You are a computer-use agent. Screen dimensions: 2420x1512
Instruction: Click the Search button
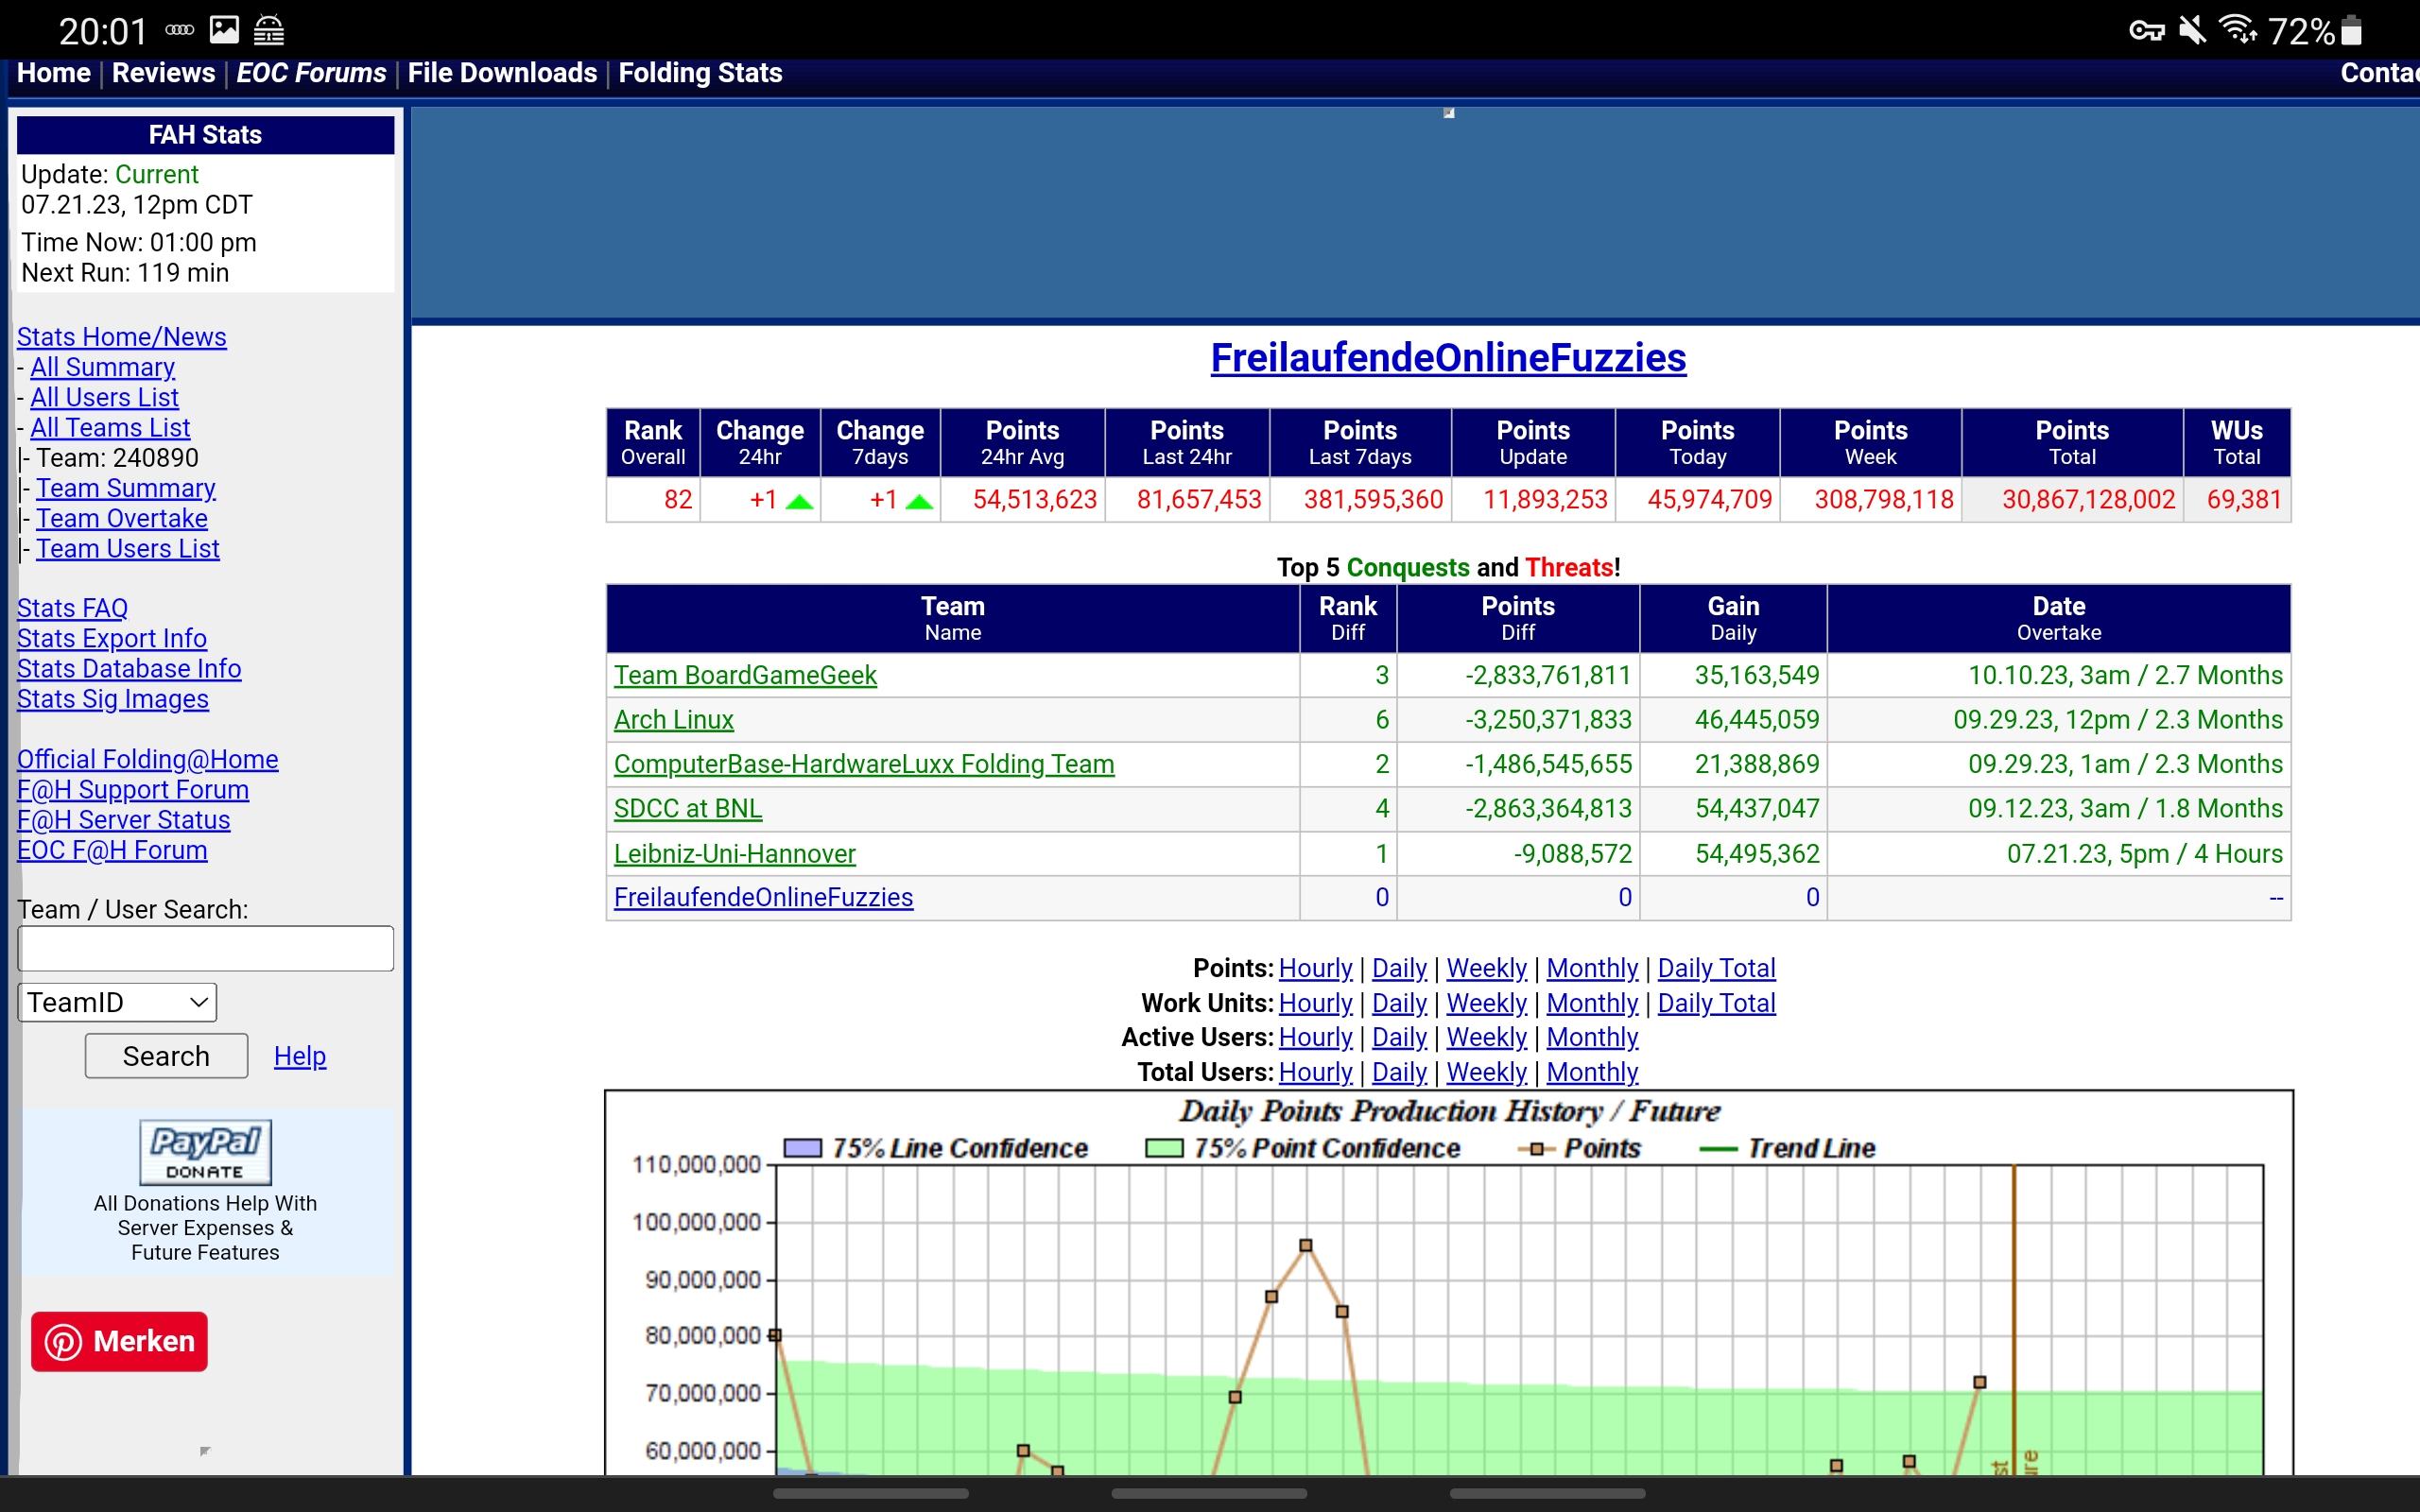click(x=166, y=1056)
